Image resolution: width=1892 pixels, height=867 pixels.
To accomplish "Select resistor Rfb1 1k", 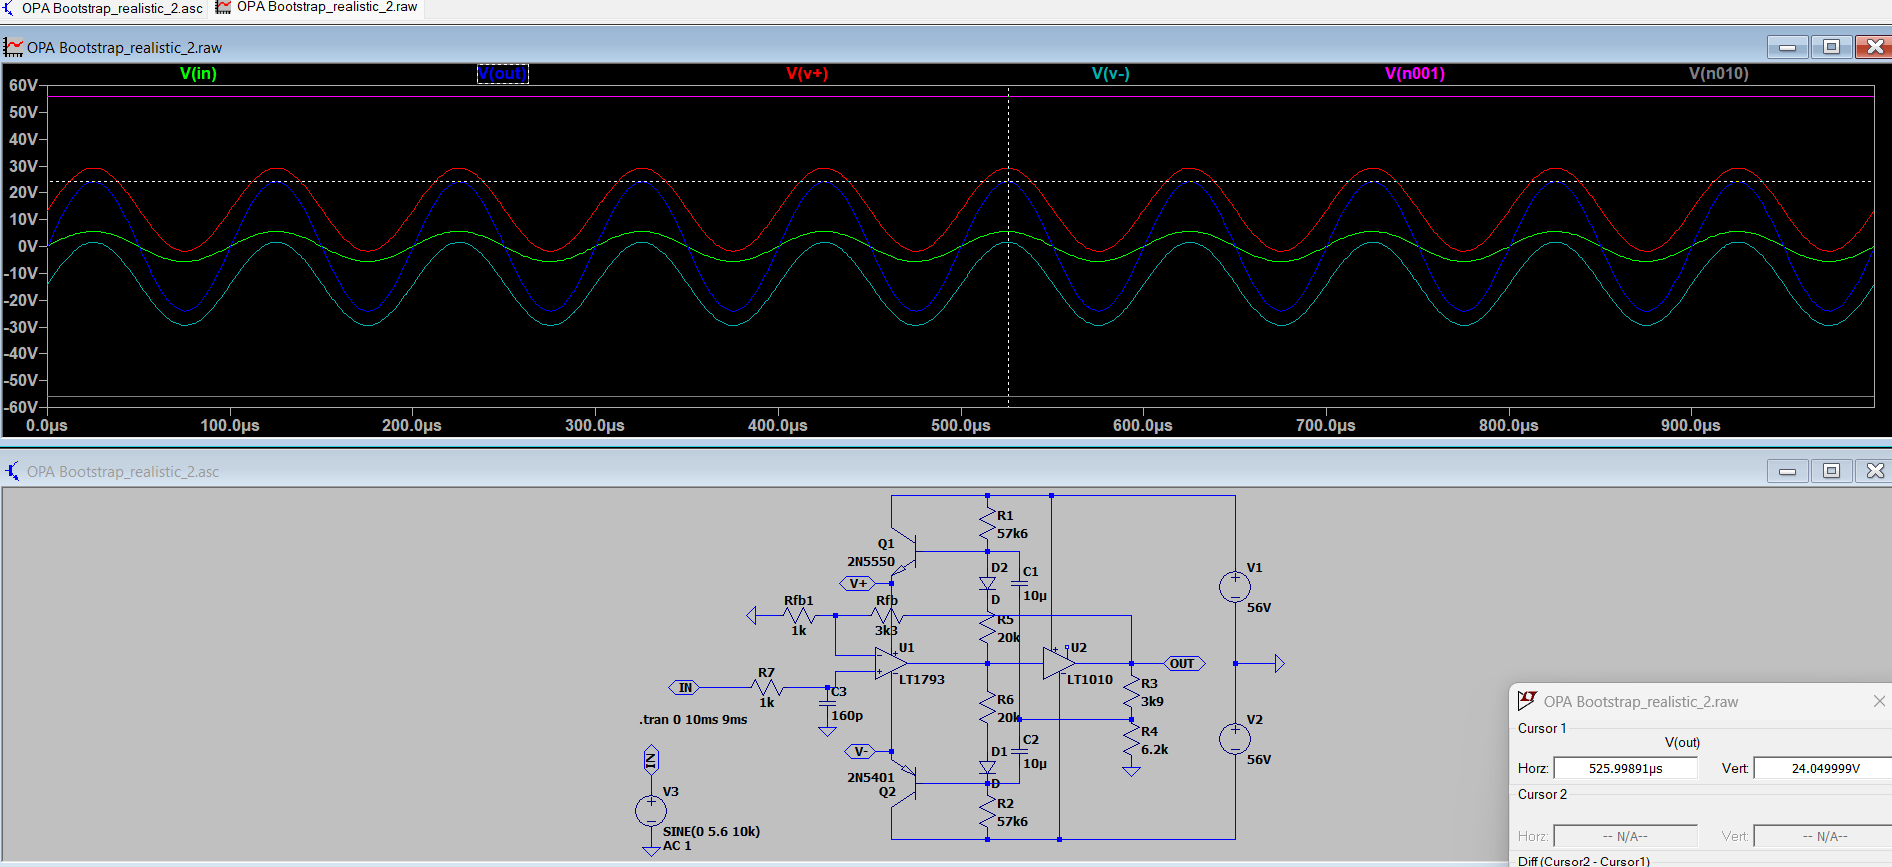I will [799, 615].
